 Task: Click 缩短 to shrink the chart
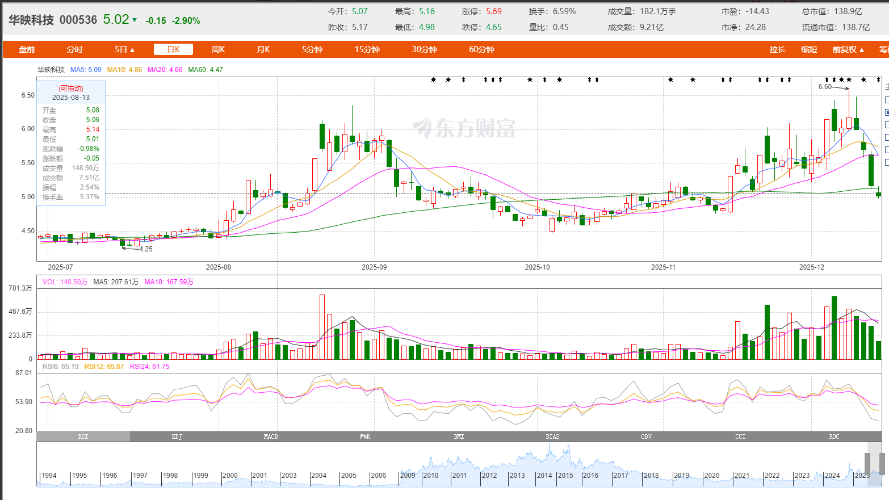[x=809, y=49]
